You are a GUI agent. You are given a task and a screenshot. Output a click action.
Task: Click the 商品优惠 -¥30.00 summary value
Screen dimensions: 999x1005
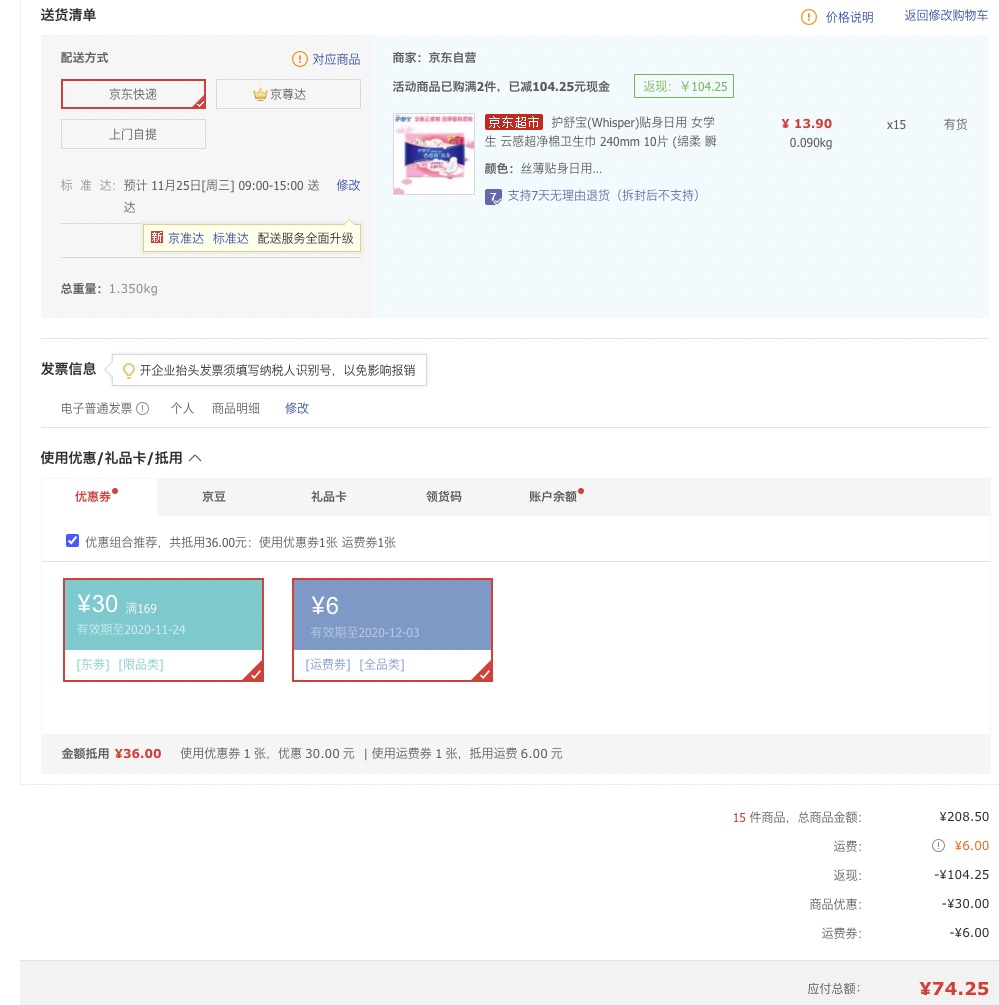965,904
